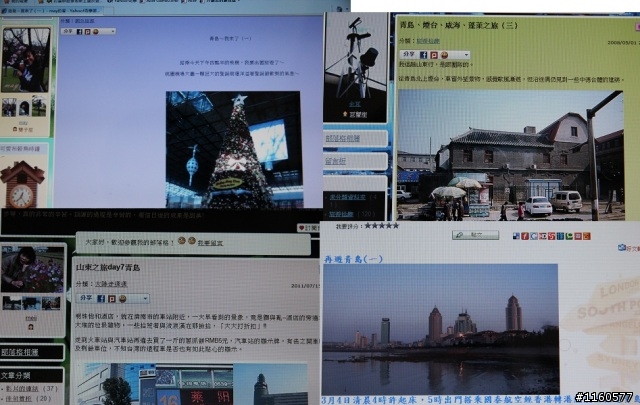
Task: Click smiley icon in green post share bar
Action: tap(444, 55)
